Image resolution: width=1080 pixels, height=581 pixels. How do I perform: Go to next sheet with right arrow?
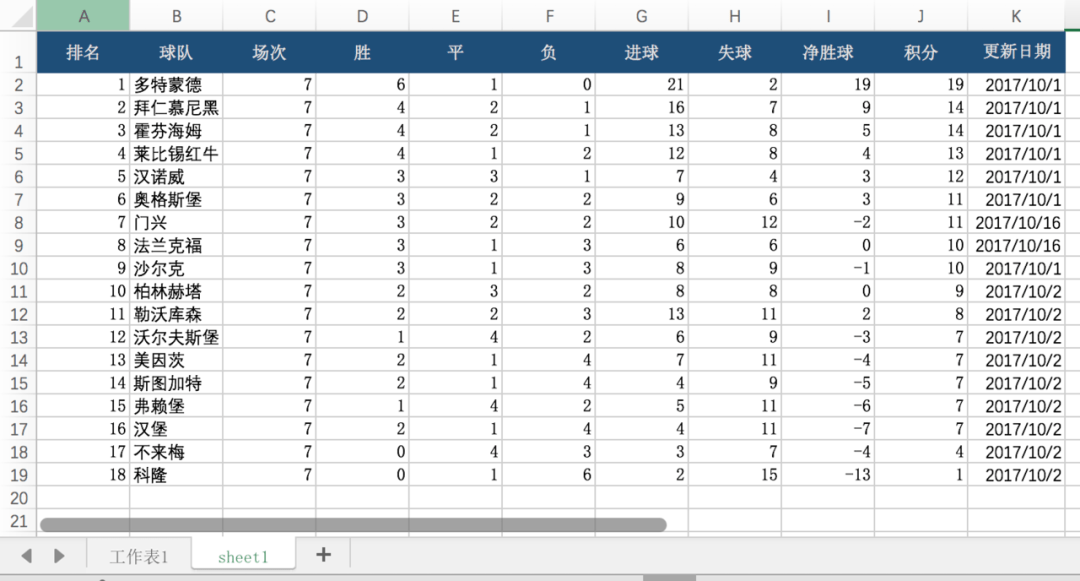59,556
